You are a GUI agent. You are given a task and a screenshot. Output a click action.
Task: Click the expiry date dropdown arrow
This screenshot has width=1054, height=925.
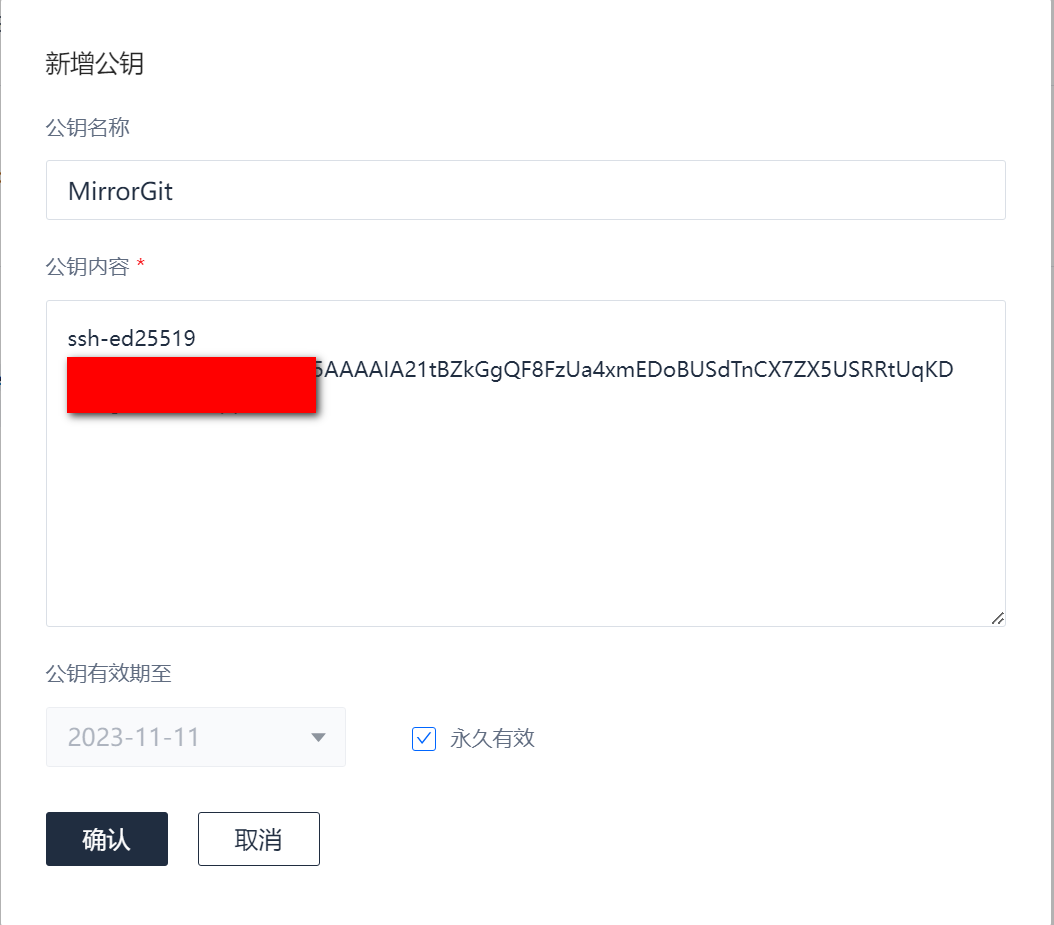[x=319, y=737]
